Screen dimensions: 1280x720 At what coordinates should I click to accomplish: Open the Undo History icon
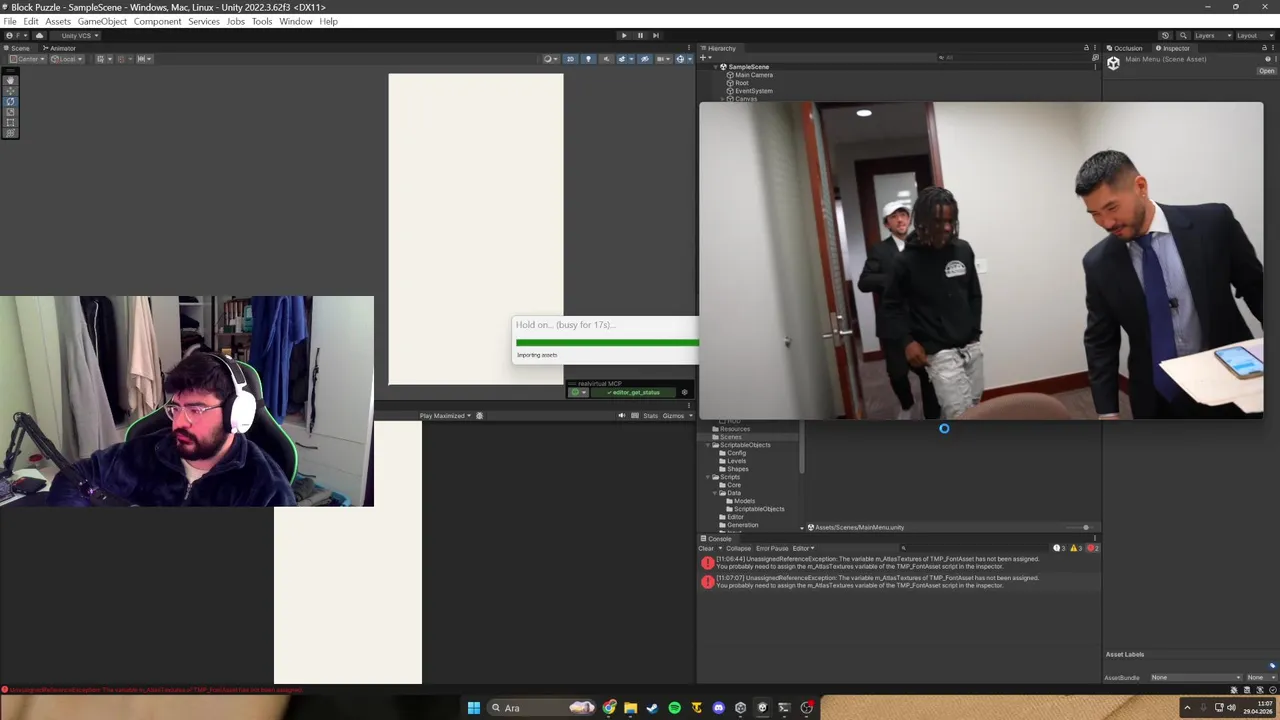[1165, 35]
